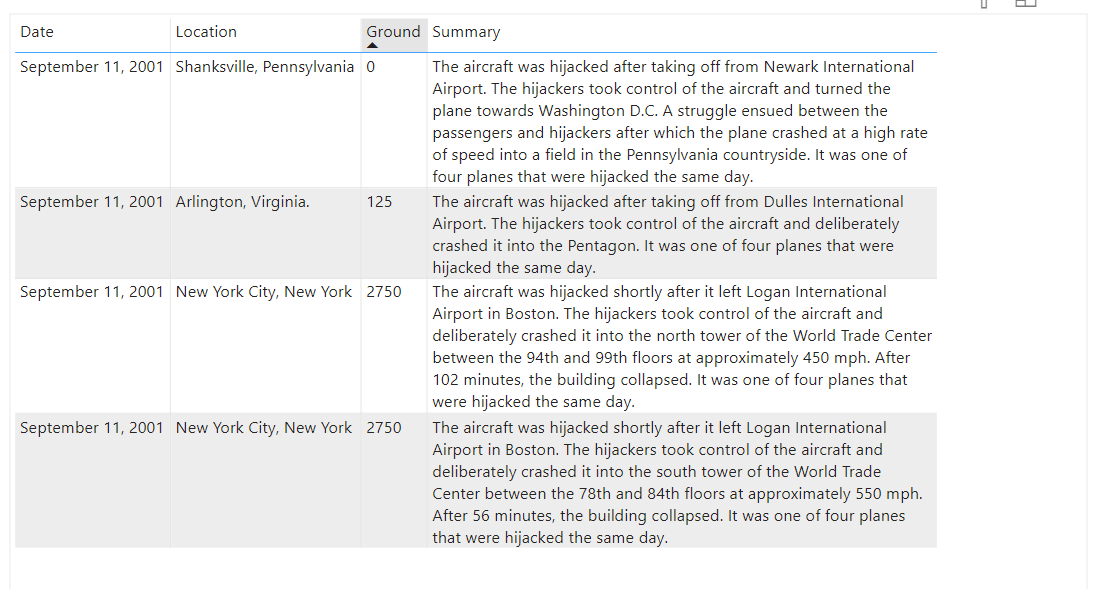The image size is (1096, 589).
Task: Sort by the Location column header
Action: tap(206, 31)
